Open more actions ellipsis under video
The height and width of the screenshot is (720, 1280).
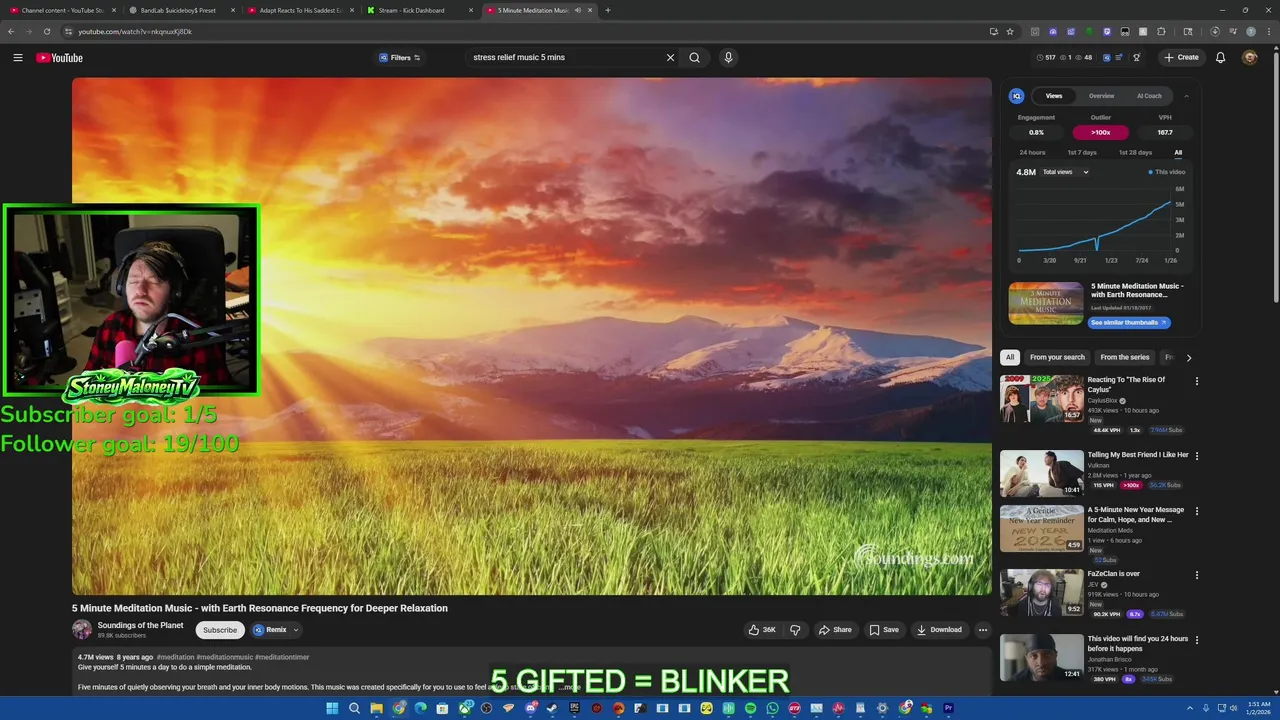(x=982, y=630)
